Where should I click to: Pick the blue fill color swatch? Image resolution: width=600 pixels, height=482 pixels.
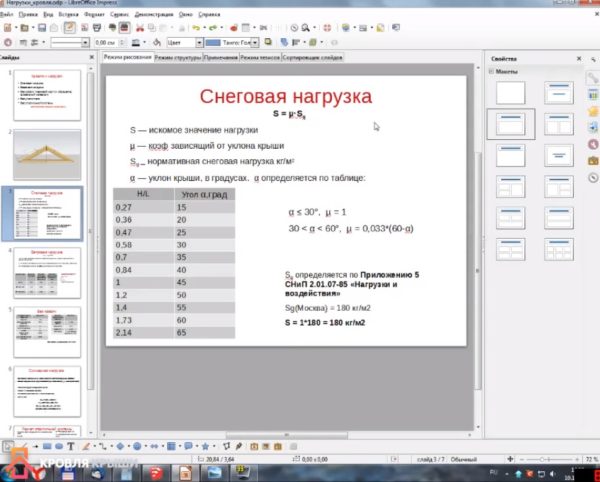tap(213, 42)
